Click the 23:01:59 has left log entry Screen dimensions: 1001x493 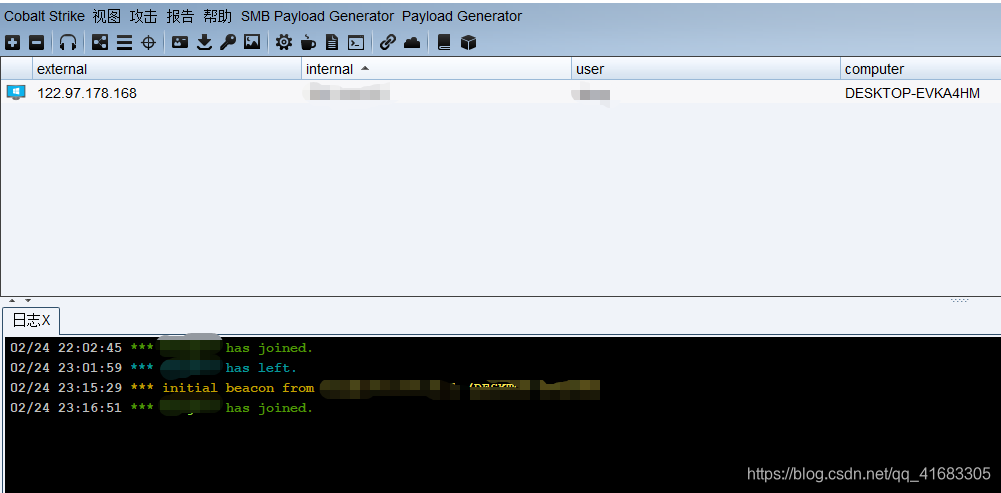154,368
